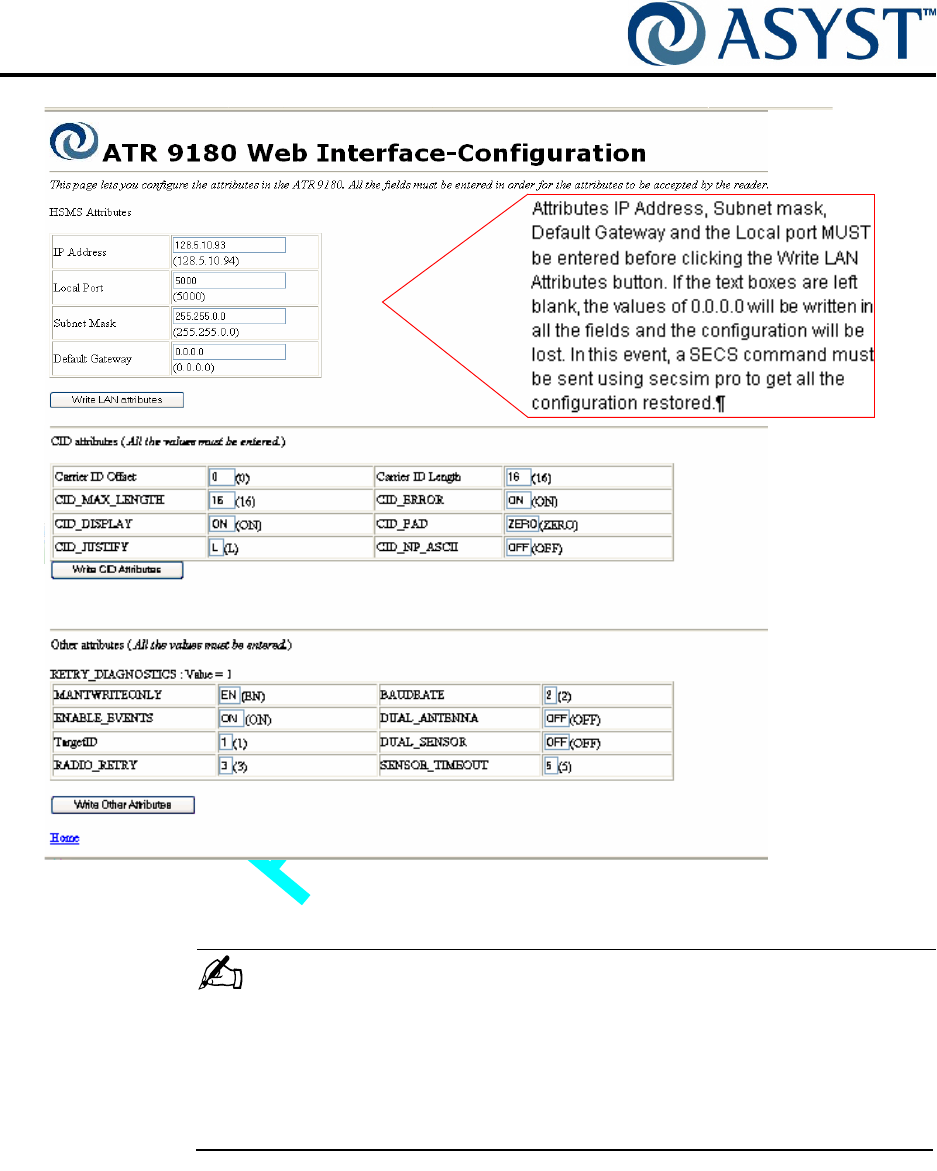Click the (ZERO) value next to CID_PAD
937x1171 pixels.
pos(559,525)
